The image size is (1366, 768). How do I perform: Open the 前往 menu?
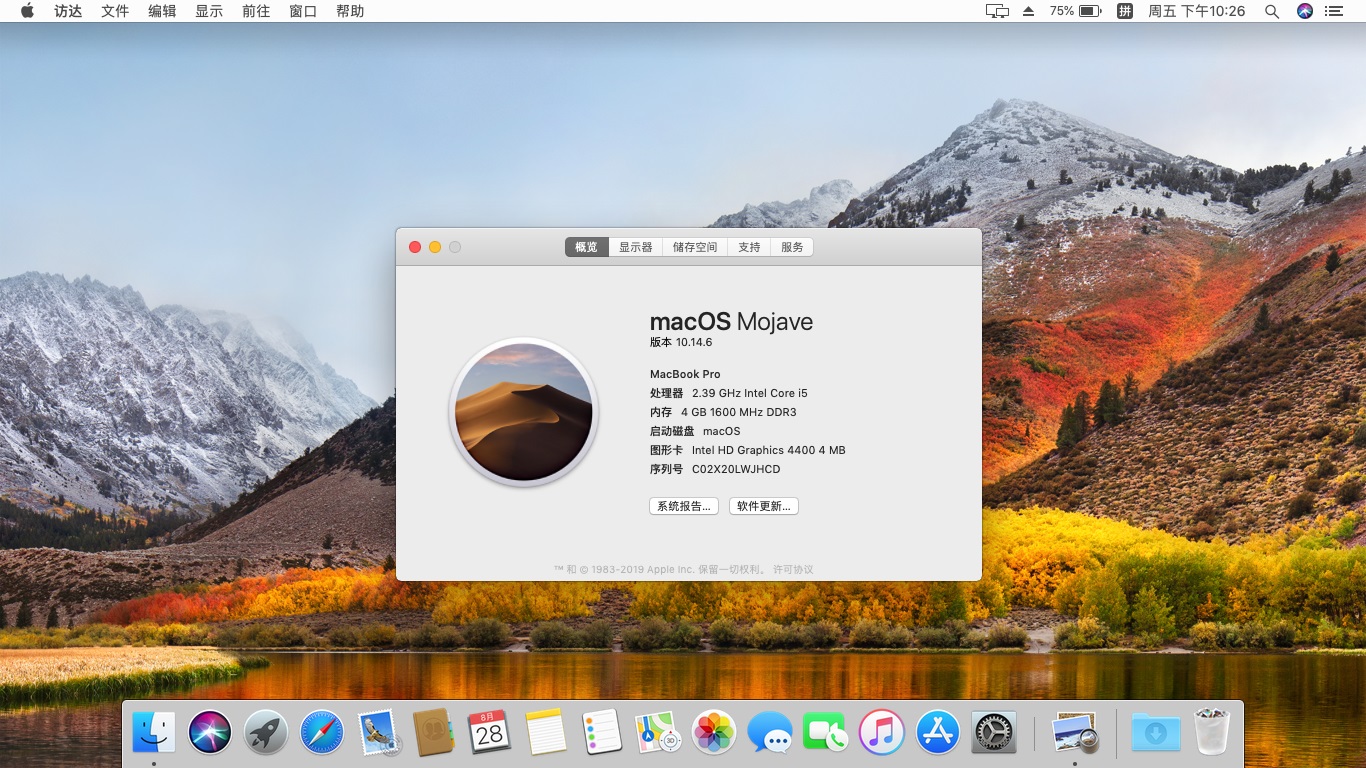(256, 11)
